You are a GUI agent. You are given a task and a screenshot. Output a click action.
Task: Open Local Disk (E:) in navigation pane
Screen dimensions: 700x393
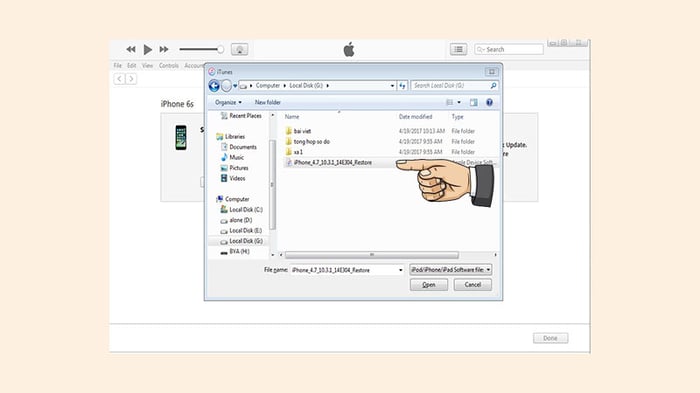click(x=241, y=230)
